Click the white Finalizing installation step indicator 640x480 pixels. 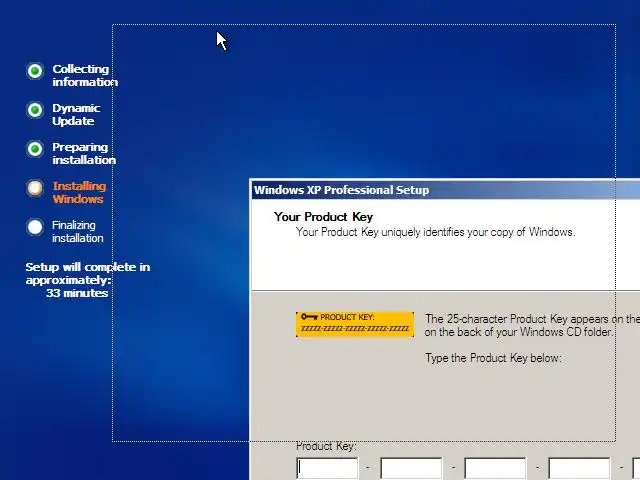tap(35, 227)
